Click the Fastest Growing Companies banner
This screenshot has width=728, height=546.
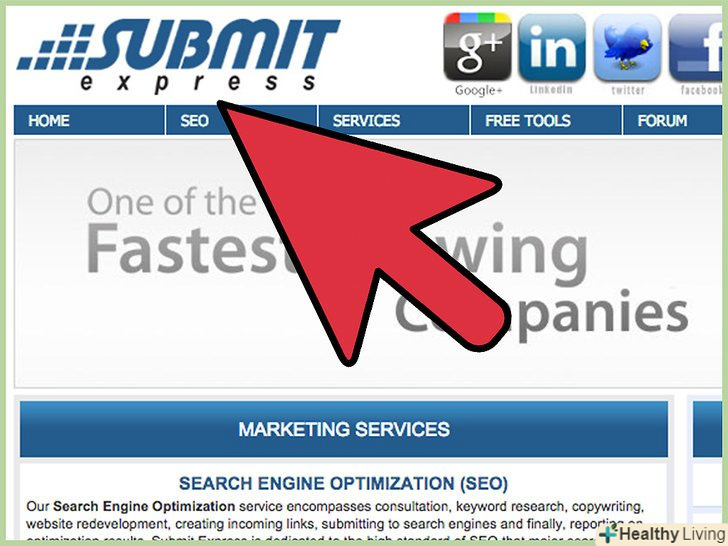pos(368,263)
